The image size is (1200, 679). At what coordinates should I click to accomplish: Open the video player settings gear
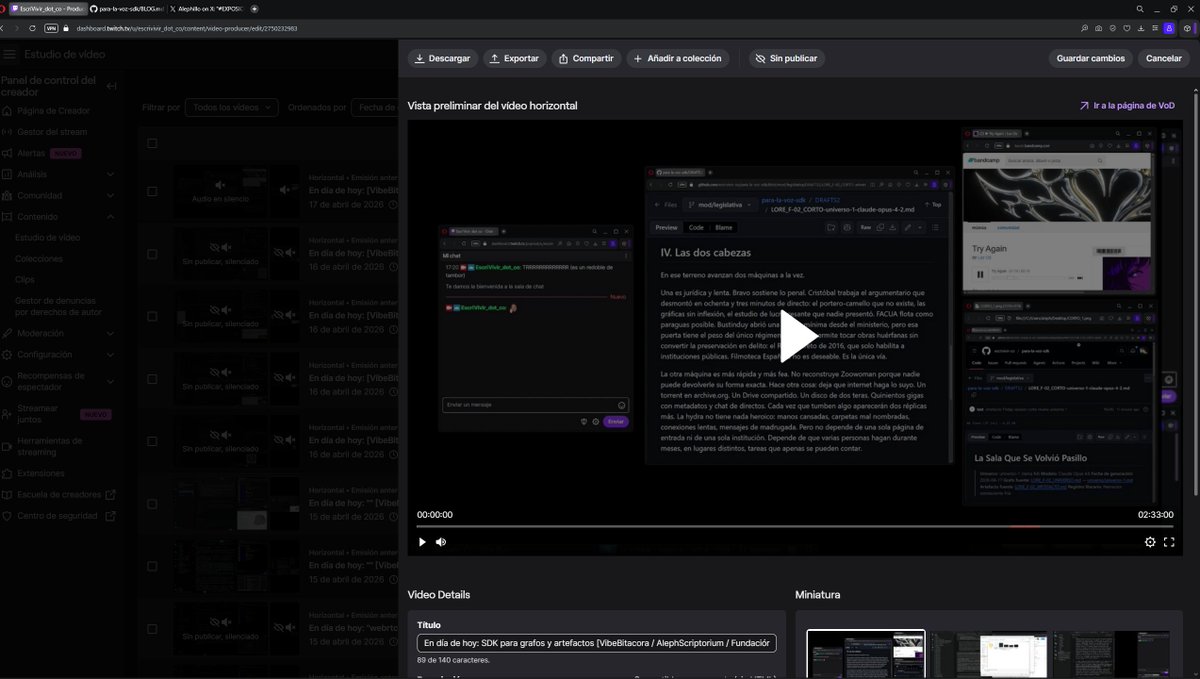pyautogui.click(x=1150, y=542)
